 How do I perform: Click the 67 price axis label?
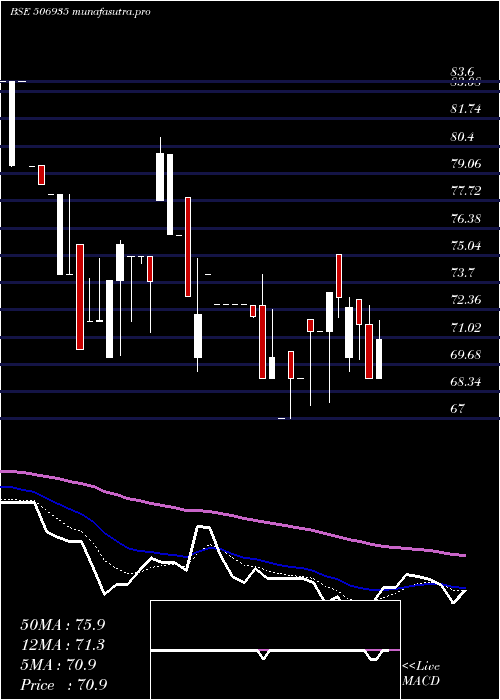[x=458, y=408]
